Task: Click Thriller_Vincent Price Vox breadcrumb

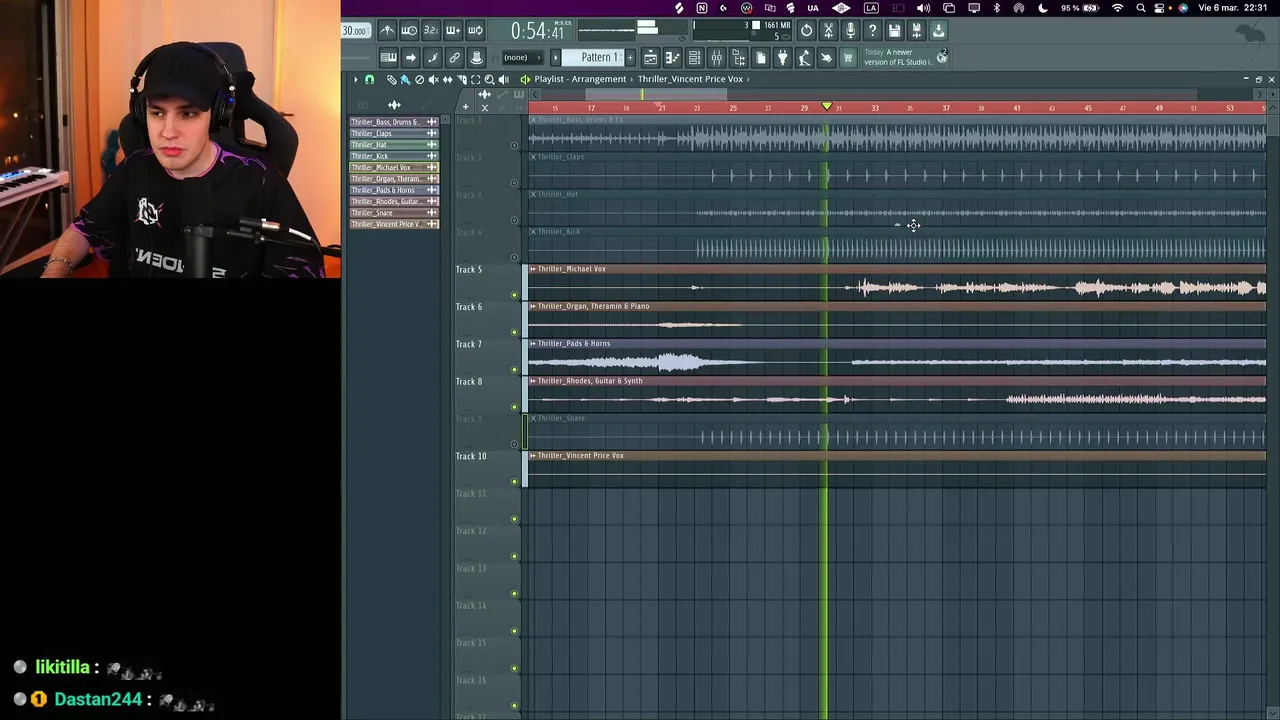Action: [x=690, y=79]
